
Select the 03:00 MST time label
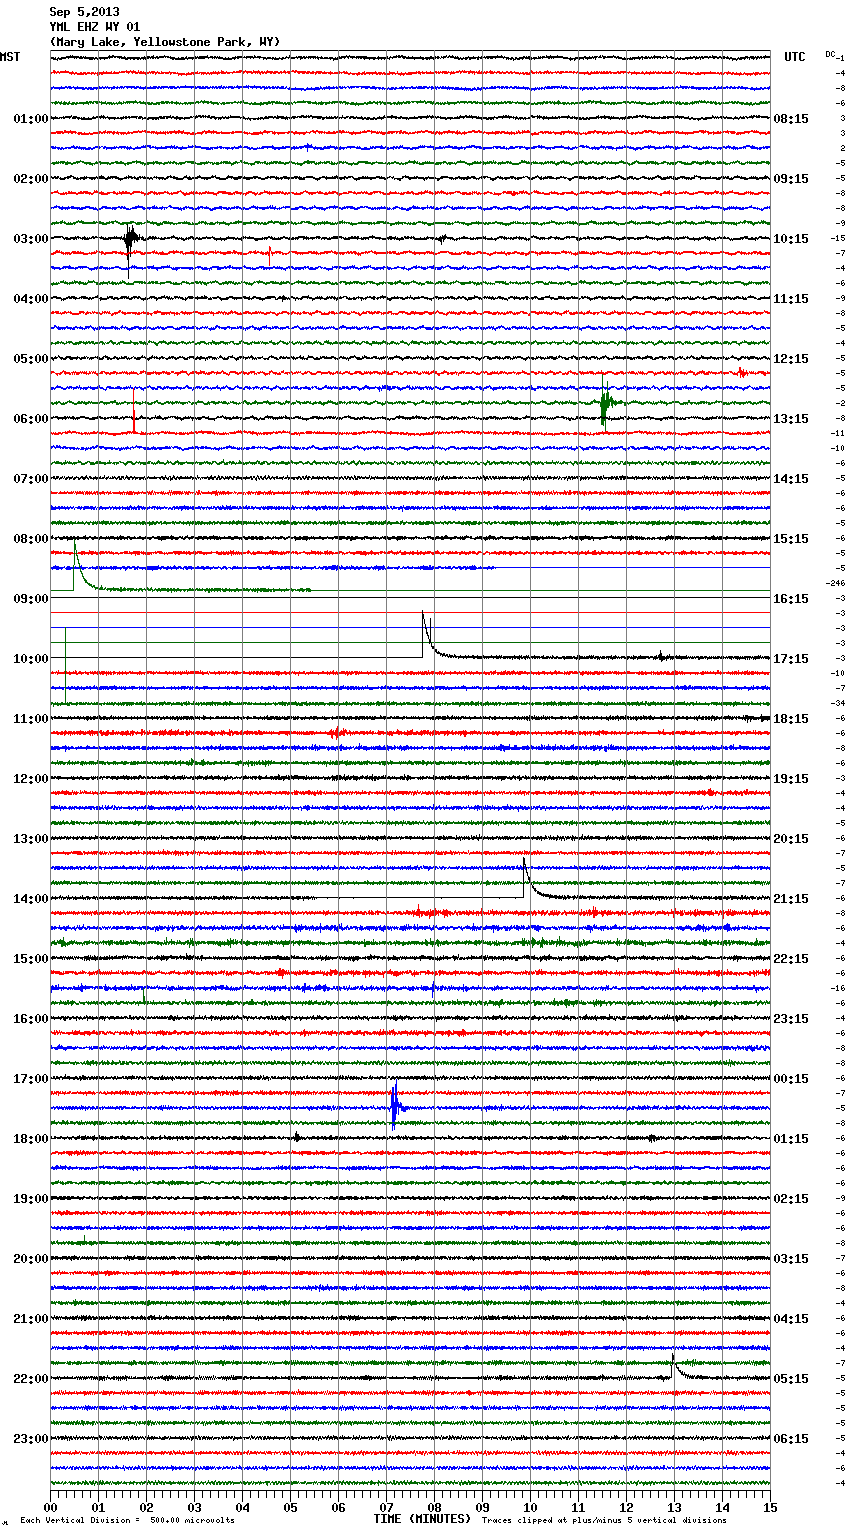pos(31,239)
